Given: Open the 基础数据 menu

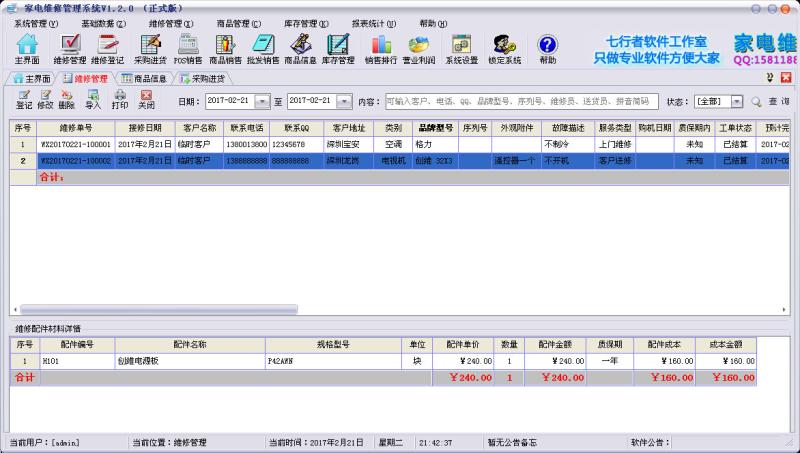Looking at the screenshot, I should point(104,23).
